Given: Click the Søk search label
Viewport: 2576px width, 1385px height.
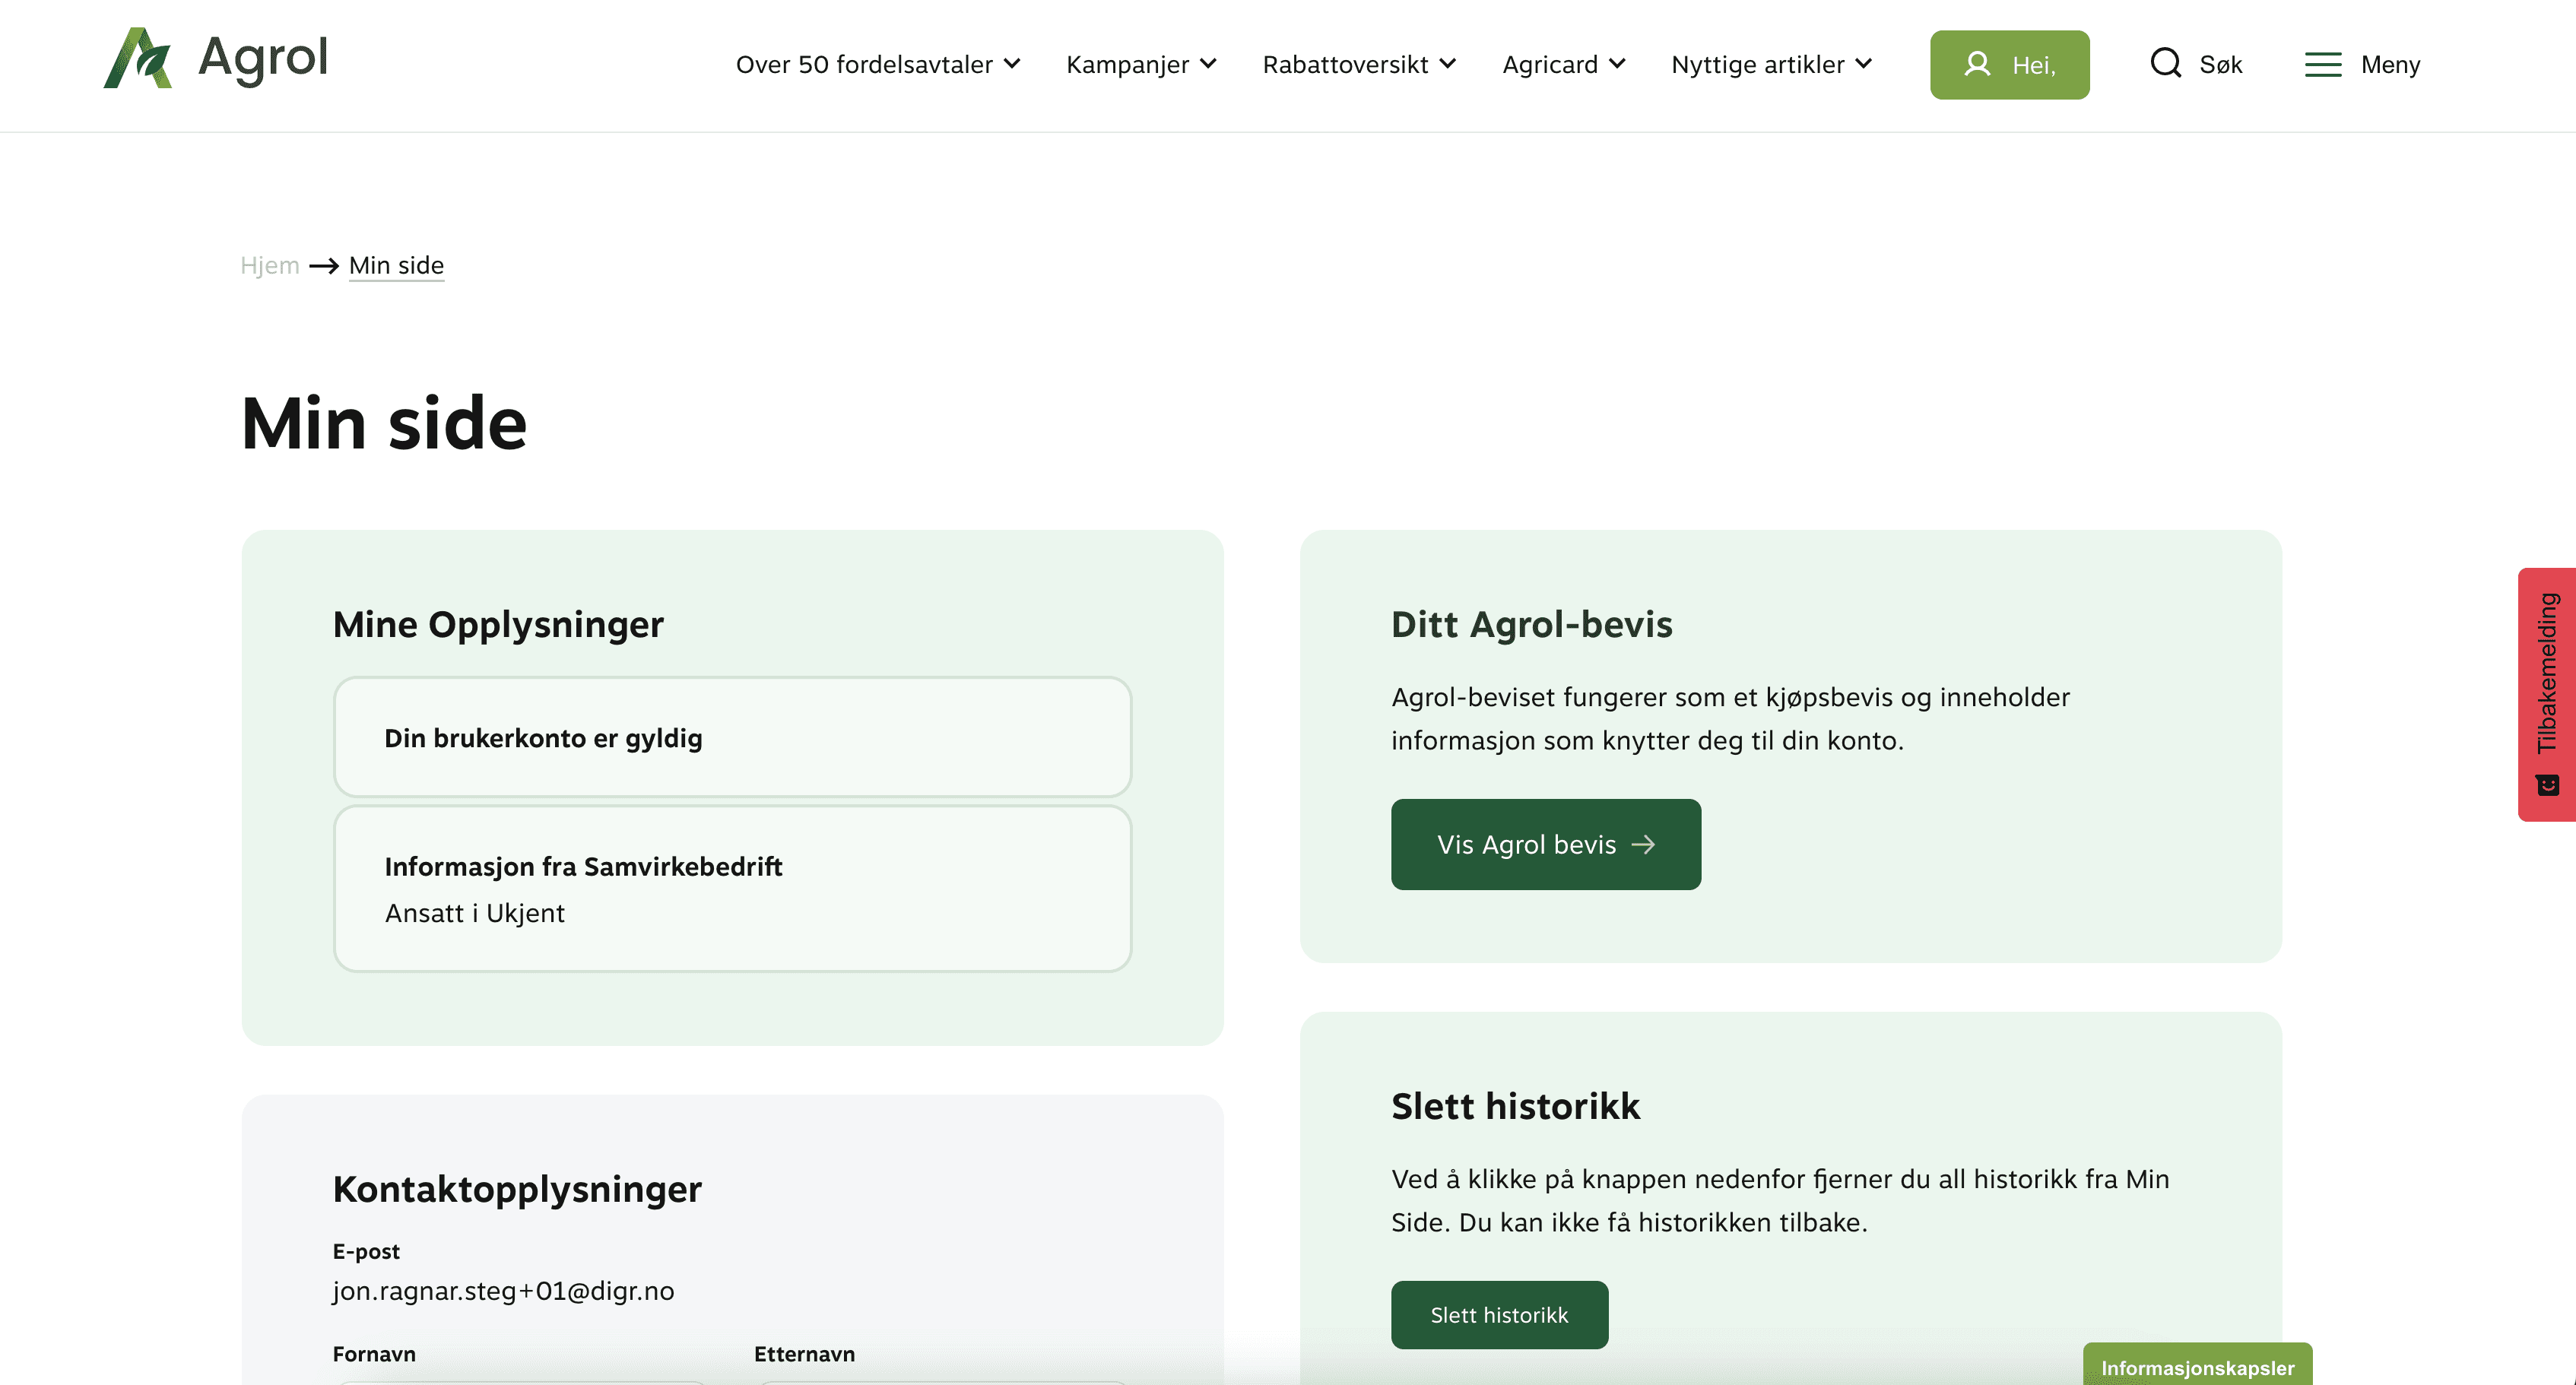Looking at the screenshot, I should [x=2221, y=65].
